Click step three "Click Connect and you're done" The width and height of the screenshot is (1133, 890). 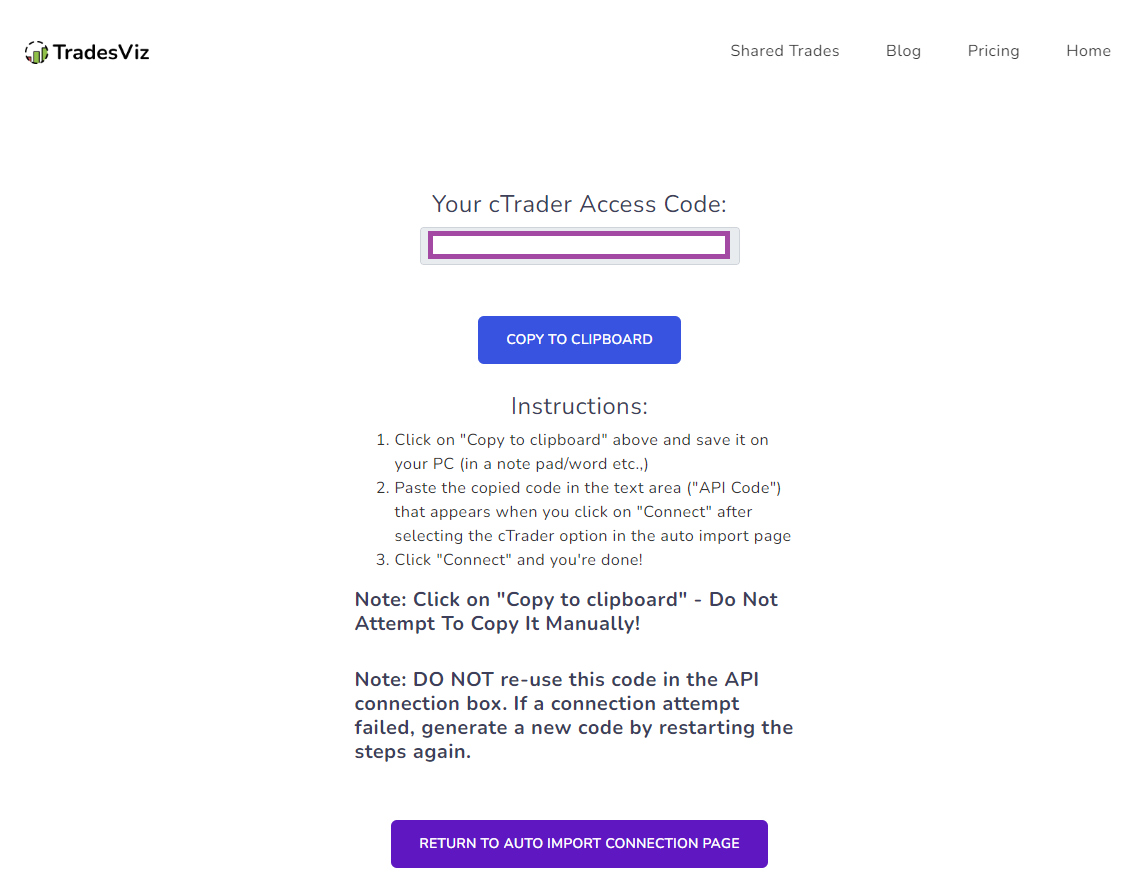pyautogui.click(x=509, y=560)
